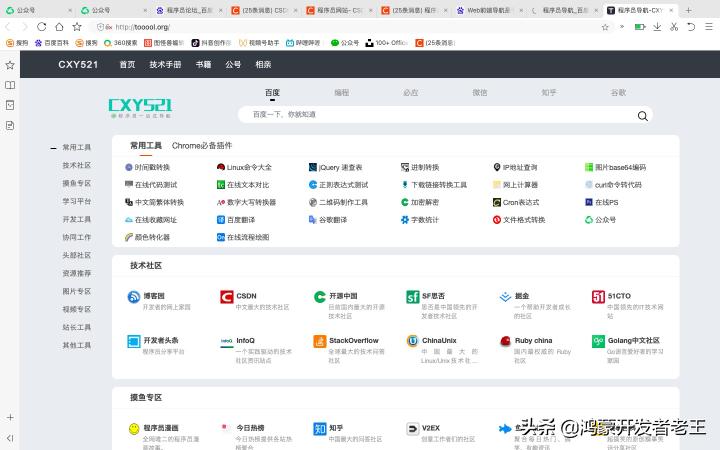Open the jQuery 速查表 link

pyautogui.click(x=336, y=167)
